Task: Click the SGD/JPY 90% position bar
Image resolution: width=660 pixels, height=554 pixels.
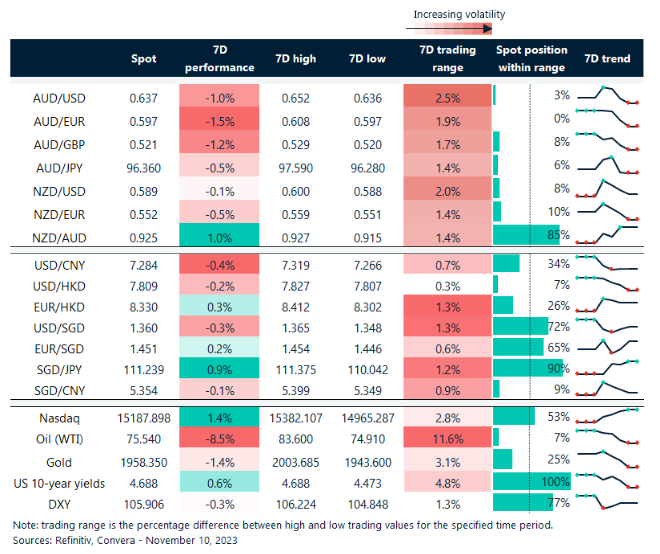Action: coord(529,368)
